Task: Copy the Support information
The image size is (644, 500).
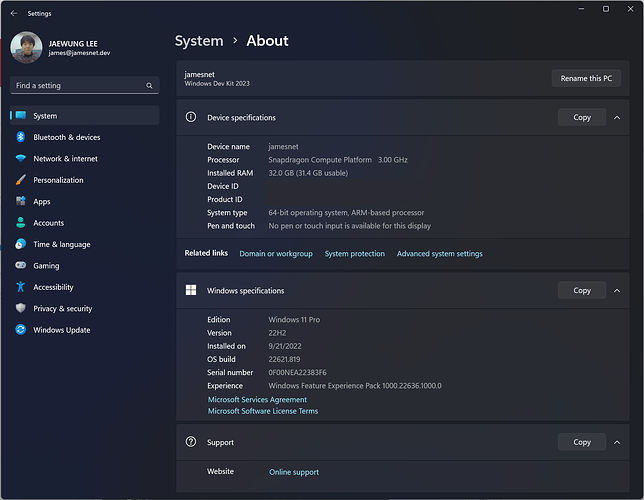Action: click(582, 442)
